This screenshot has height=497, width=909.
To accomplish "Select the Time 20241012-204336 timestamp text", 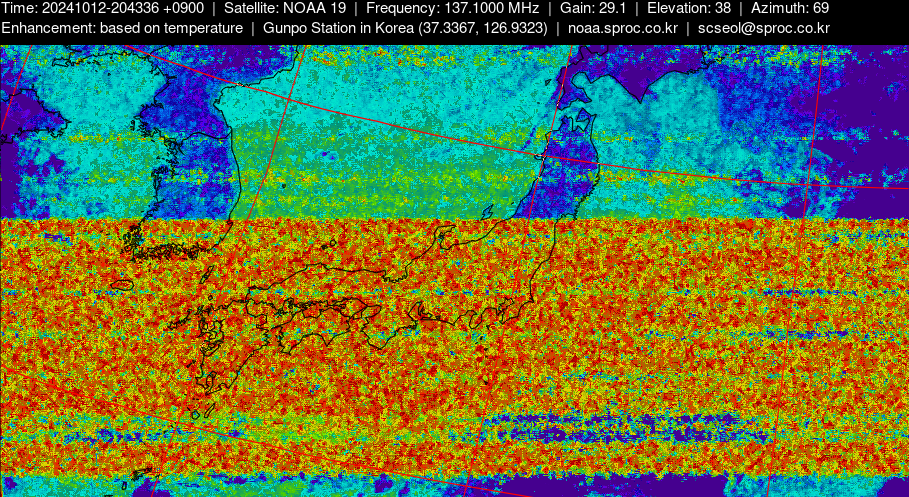I will click(x=102, y=8).
